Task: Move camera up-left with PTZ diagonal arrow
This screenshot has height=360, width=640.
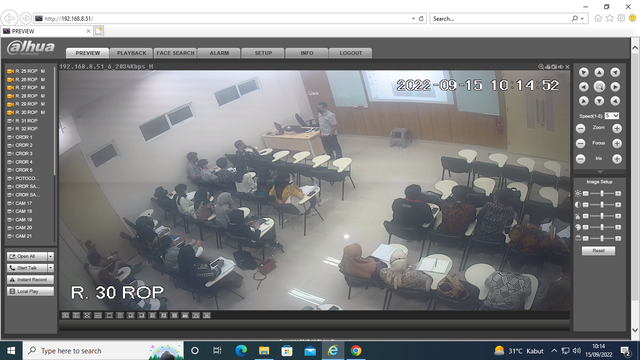Action: click(584, 72)
